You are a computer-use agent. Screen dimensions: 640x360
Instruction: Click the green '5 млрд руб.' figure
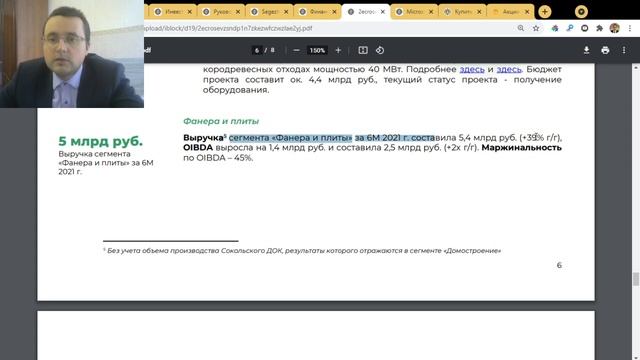[x=100, y=141]
